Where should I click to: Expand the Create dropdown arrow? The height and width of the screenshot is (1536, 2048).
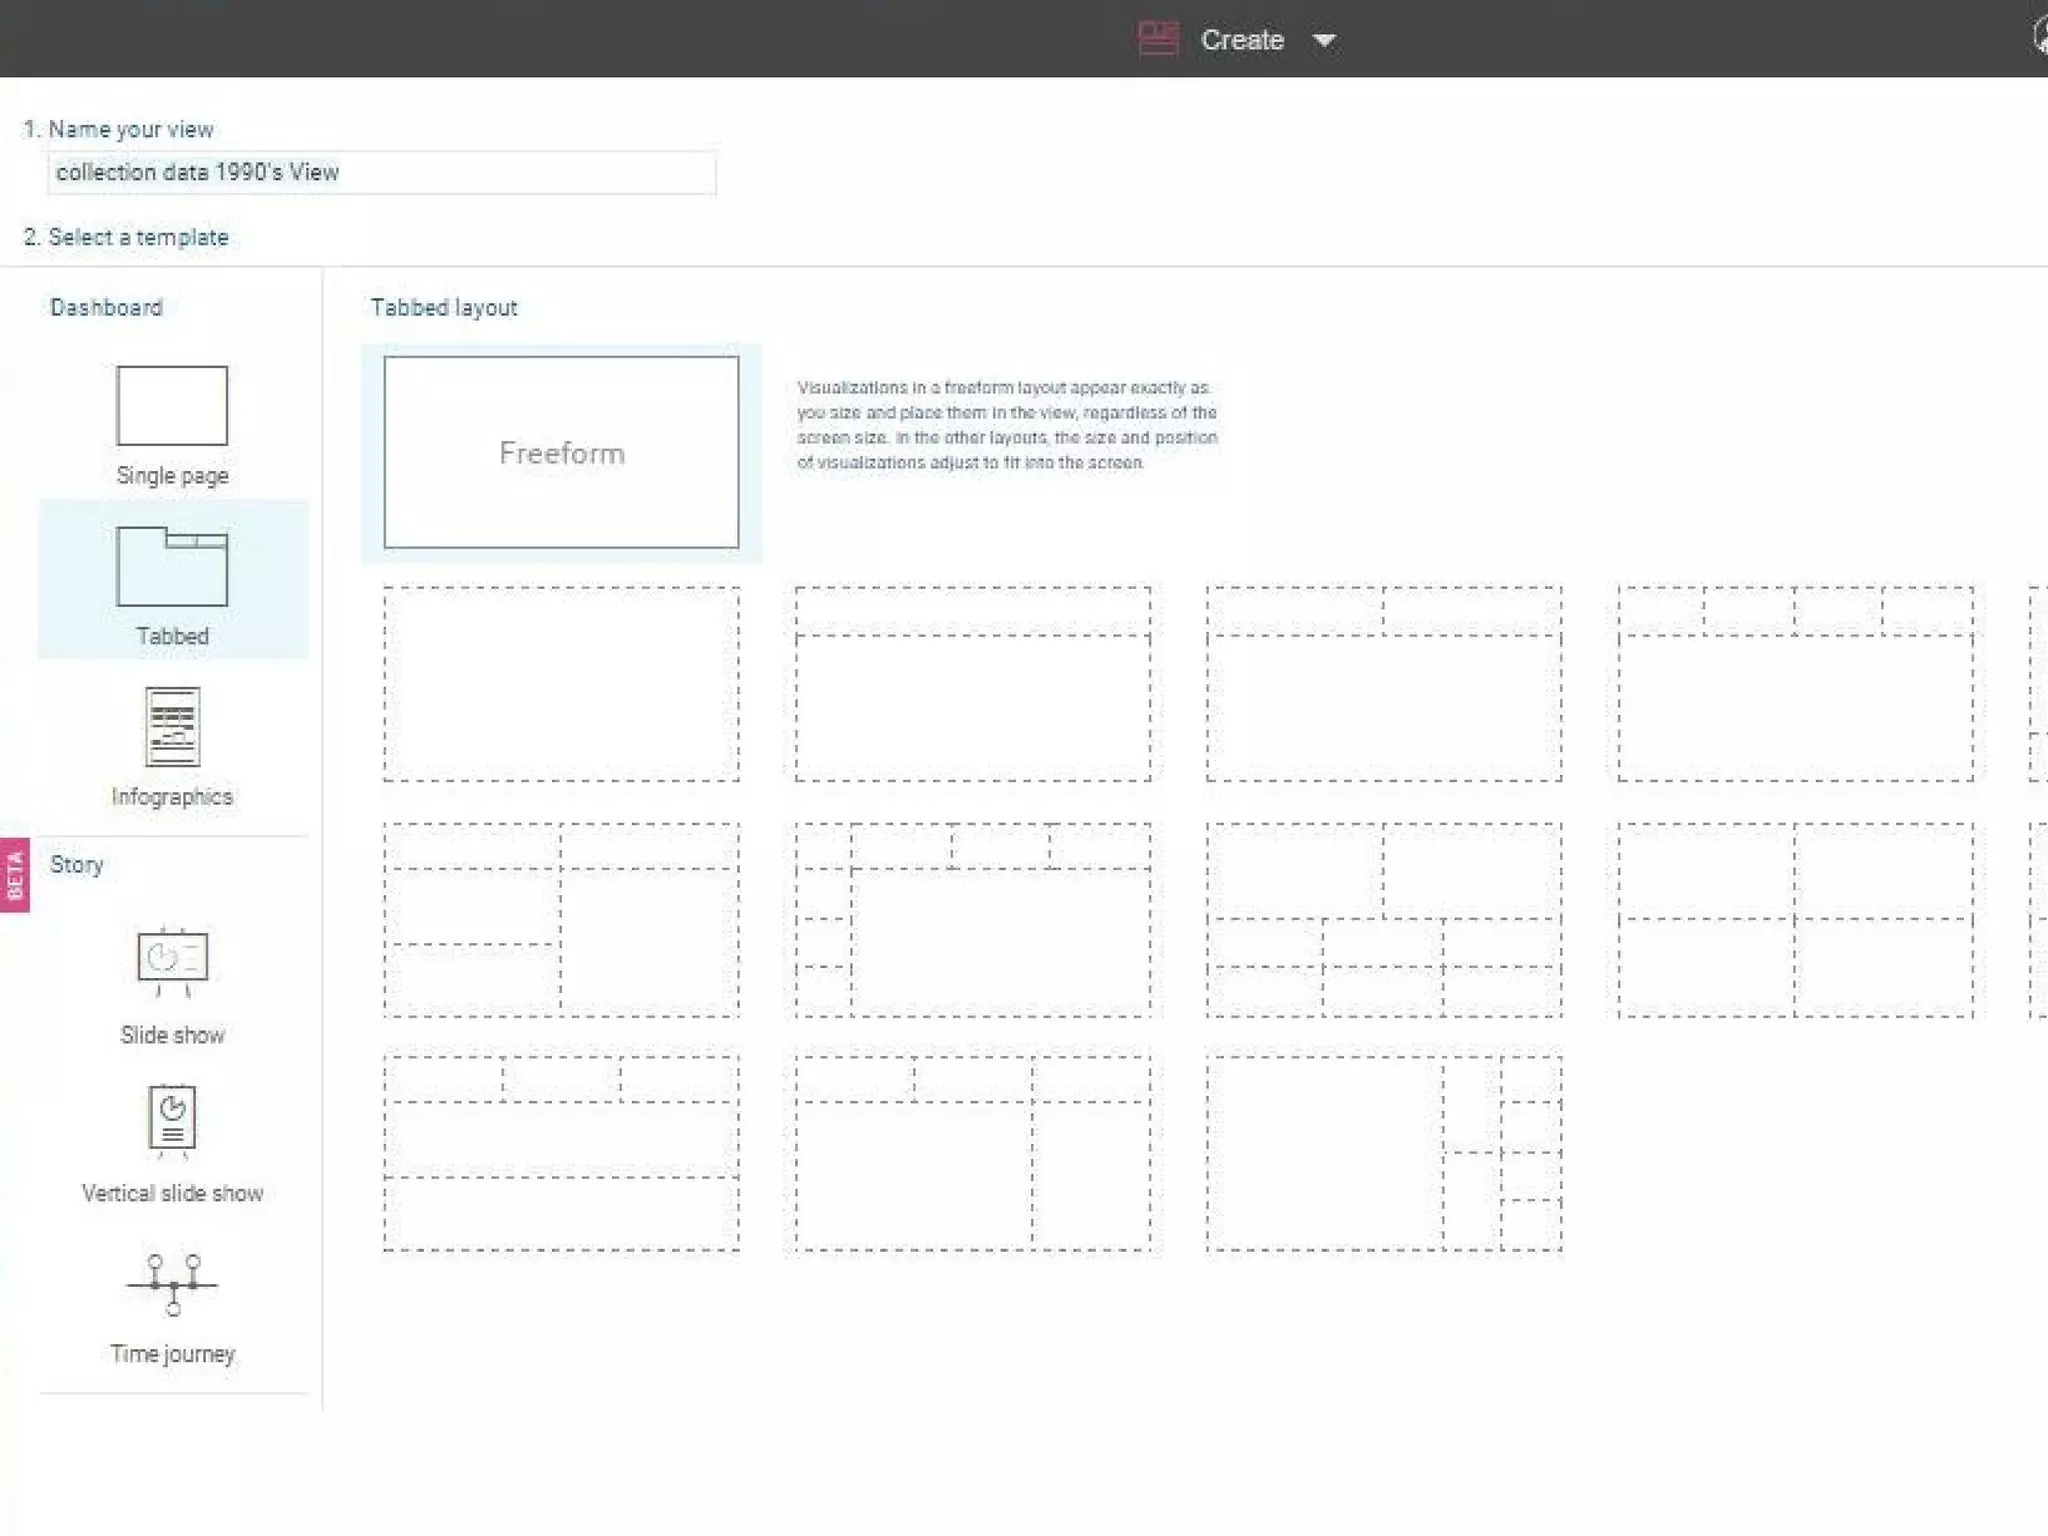point(1324,41)
